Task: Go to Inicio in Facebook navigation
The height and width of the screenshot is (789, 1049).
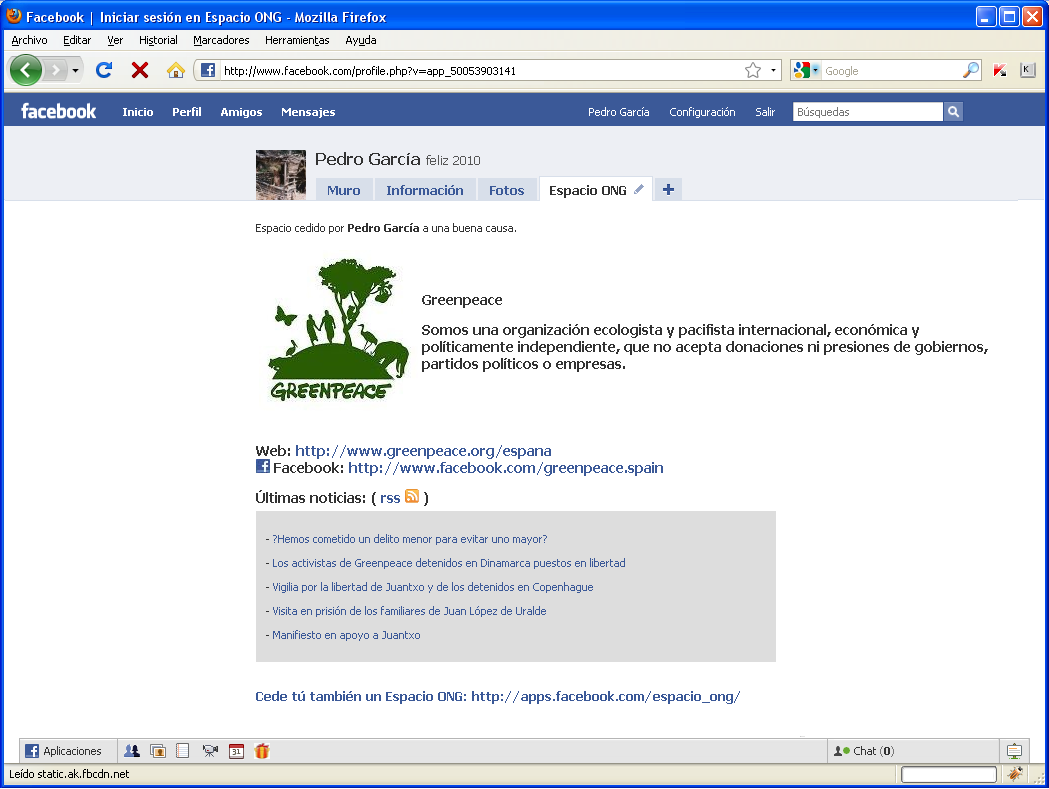Action: 138,112
